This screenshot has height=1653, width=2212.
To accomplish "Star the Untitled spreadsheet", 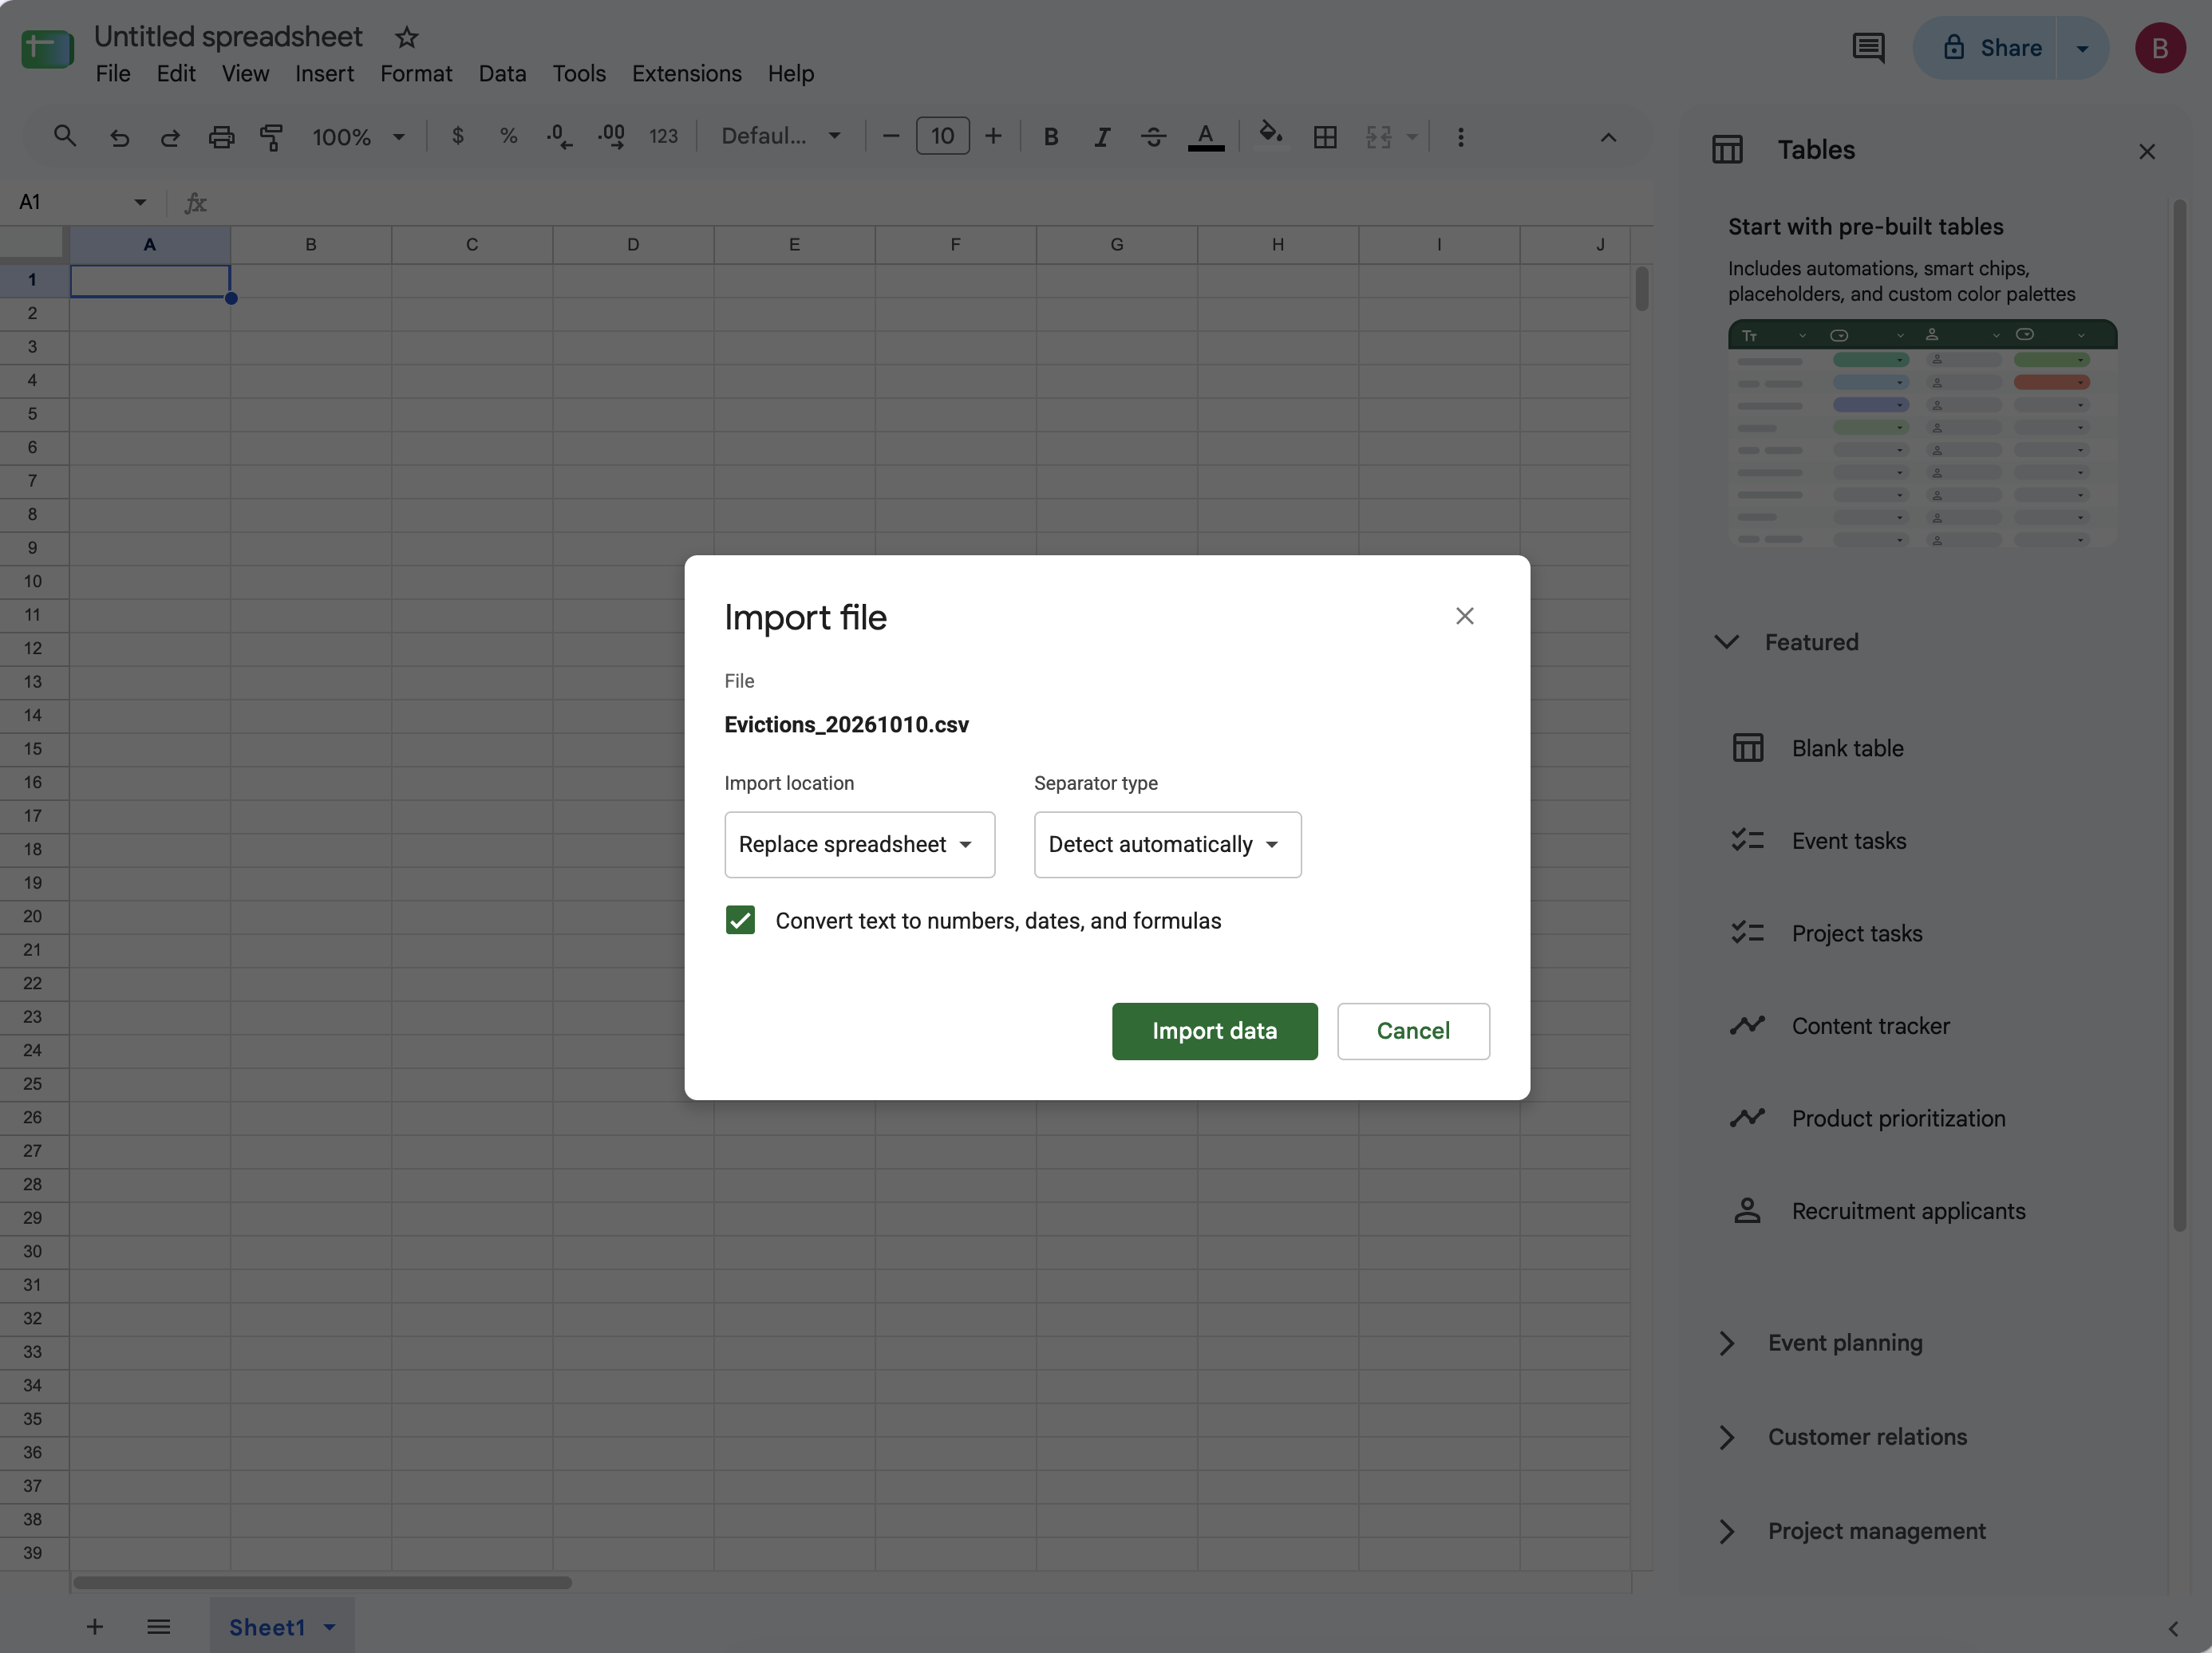I will point(406,38).
